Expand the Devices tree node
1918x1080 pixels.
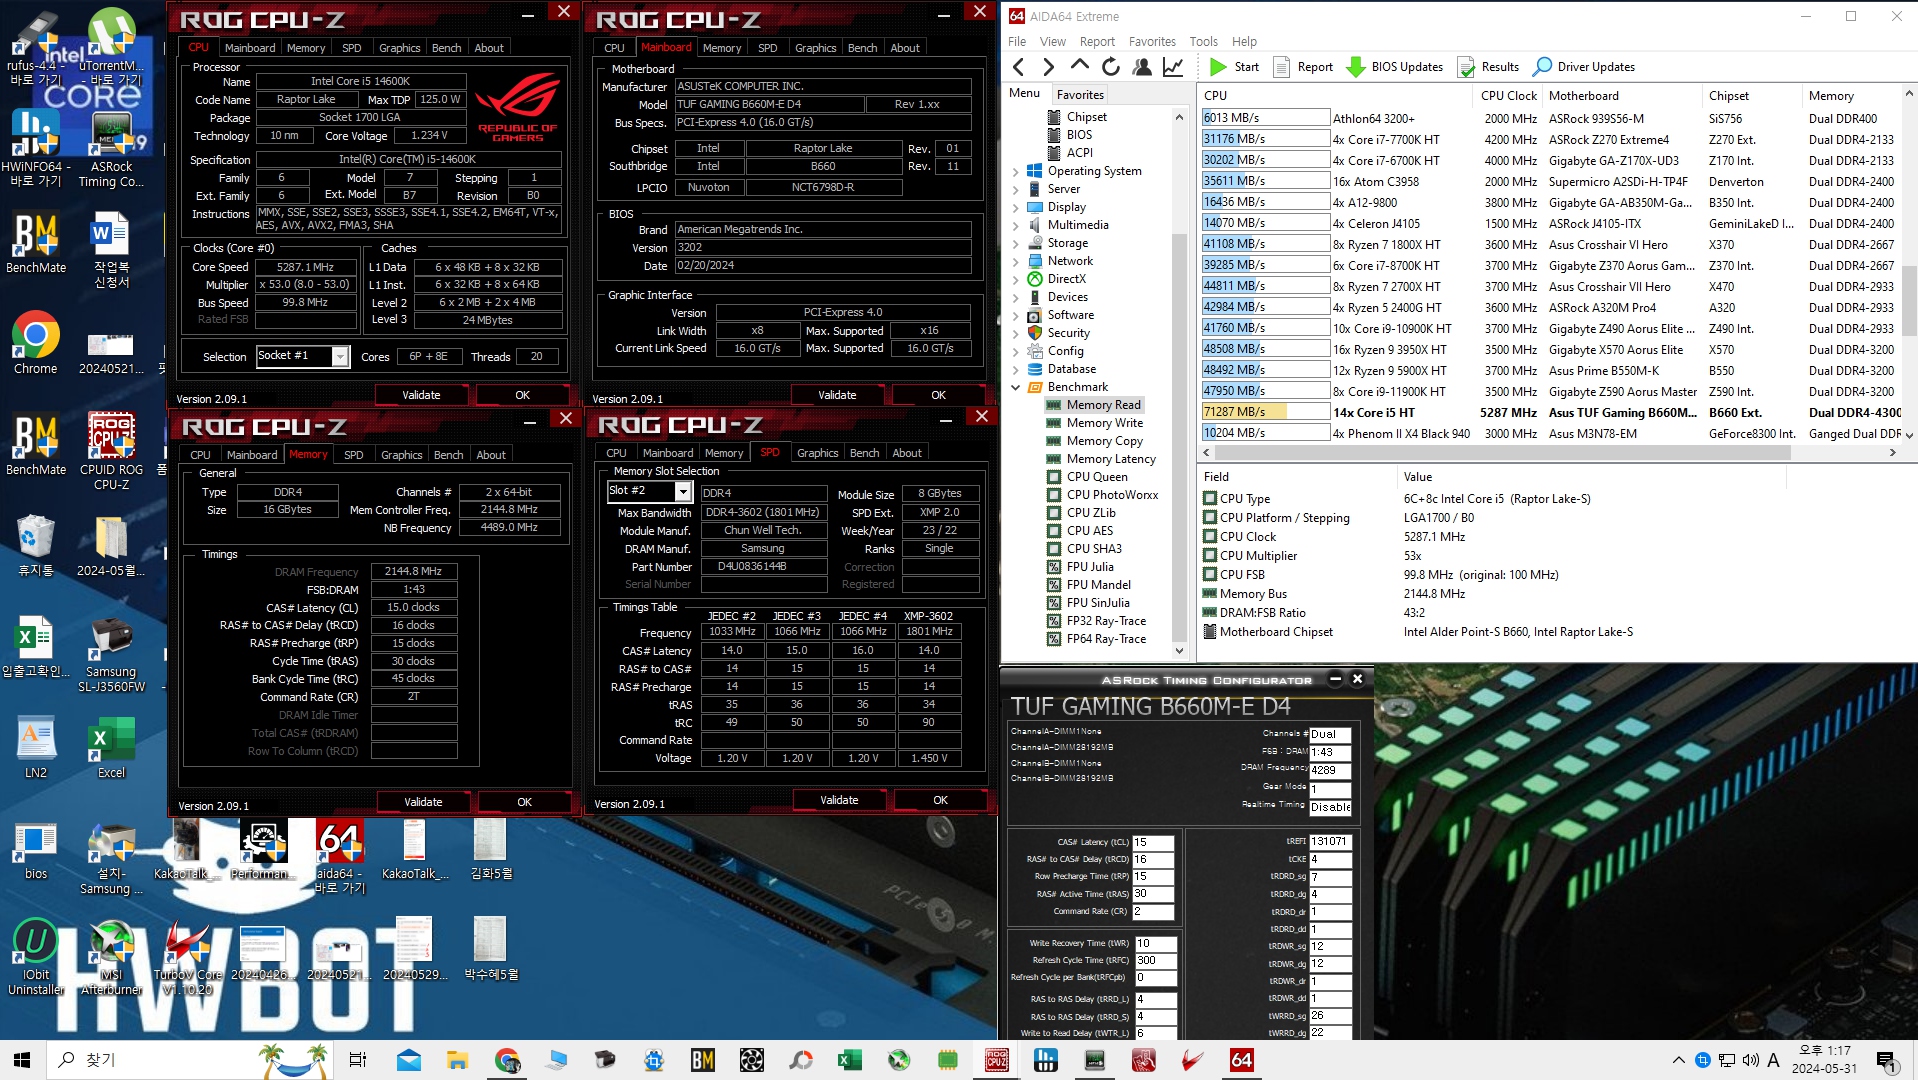click(1015, 297)
